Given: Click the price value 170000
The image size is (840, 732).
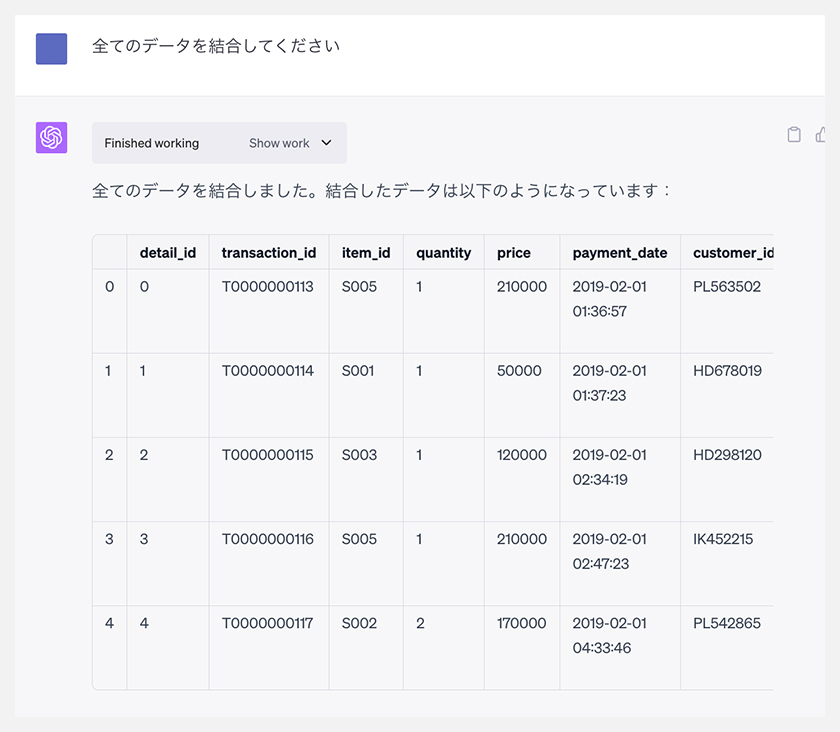Looking at the screenshot, I should pyautogui.click(x=521, y=623).
